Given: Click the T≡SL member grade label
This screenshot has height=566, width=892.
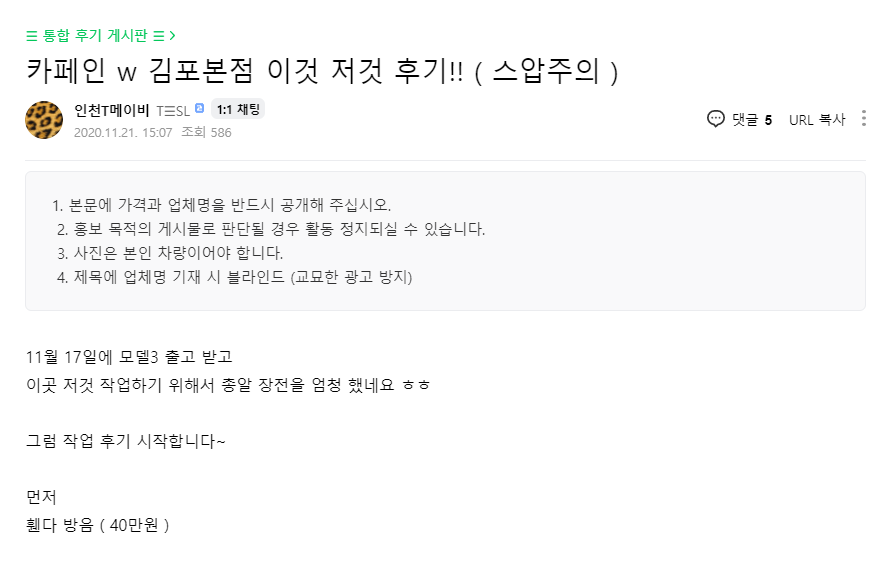Looking at the screenshot, I should [172, 110].
